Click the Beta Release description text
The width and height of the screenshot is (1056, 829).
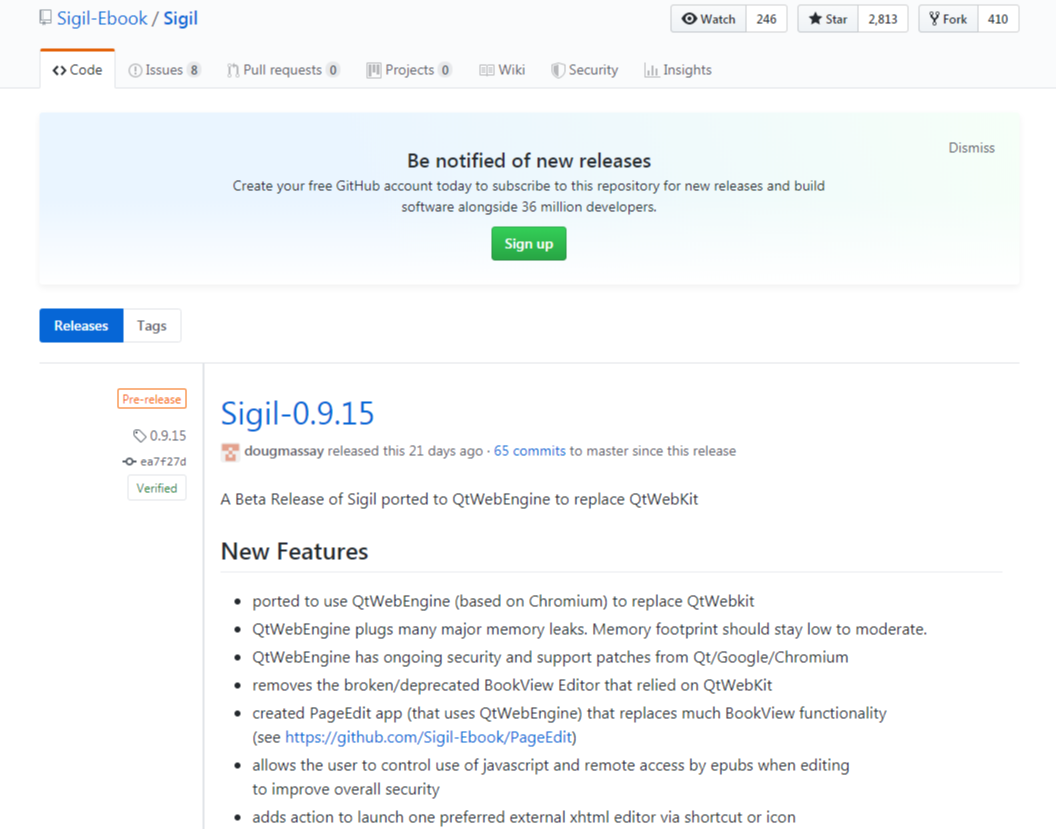[x=459, y=499]
